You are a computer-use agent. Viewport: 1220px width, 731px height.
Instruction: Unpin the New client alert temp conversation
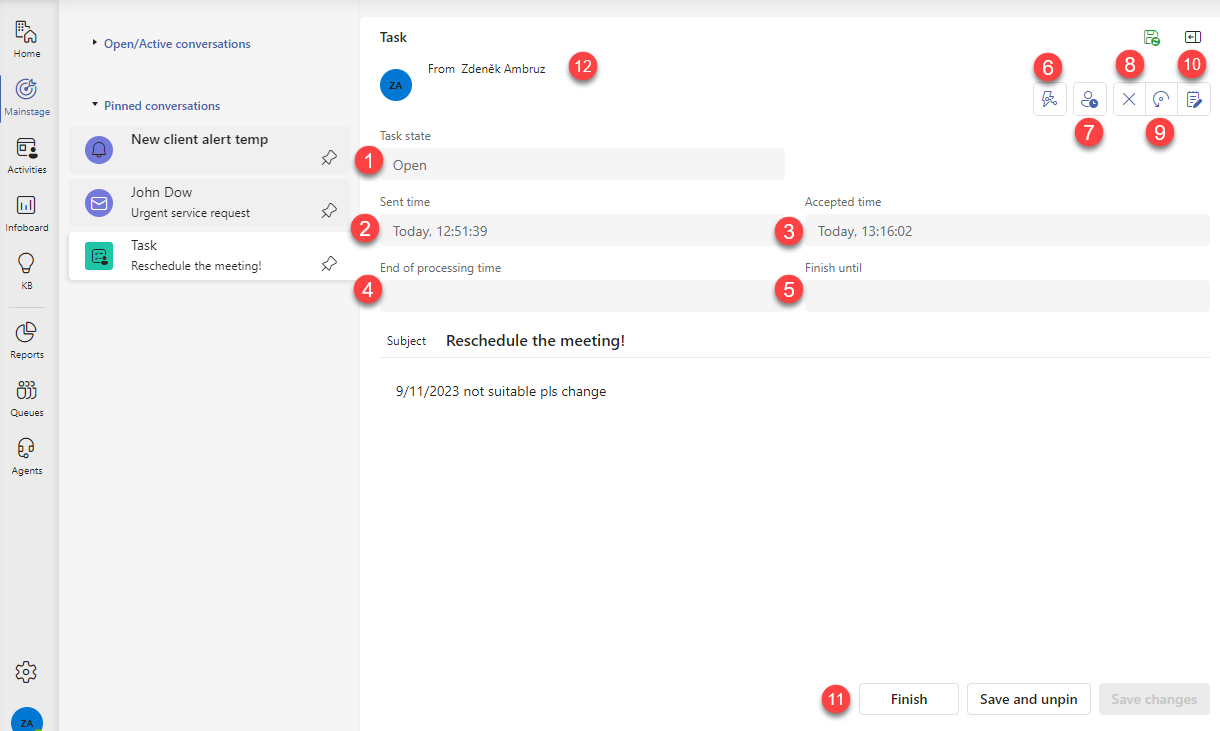[328, 157]
